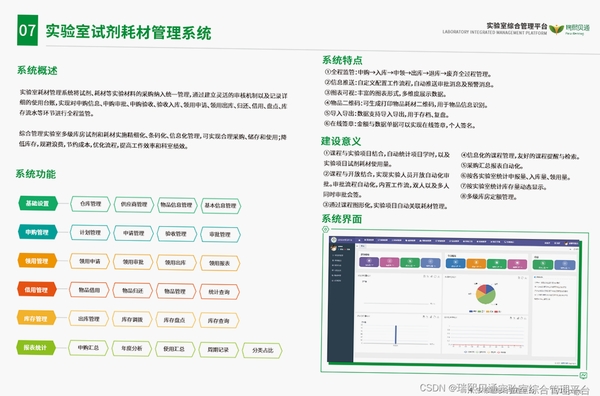Viewport: 600px width, 396px height.
Task: Click the yellow 库存管理 category tag
Action: 36,318
